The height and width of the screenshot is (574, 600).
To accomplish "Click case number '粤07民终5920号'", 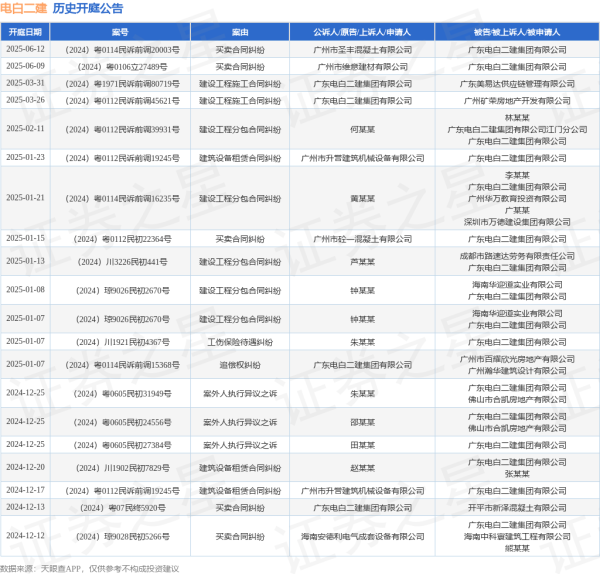I will (x=137, y=508).
